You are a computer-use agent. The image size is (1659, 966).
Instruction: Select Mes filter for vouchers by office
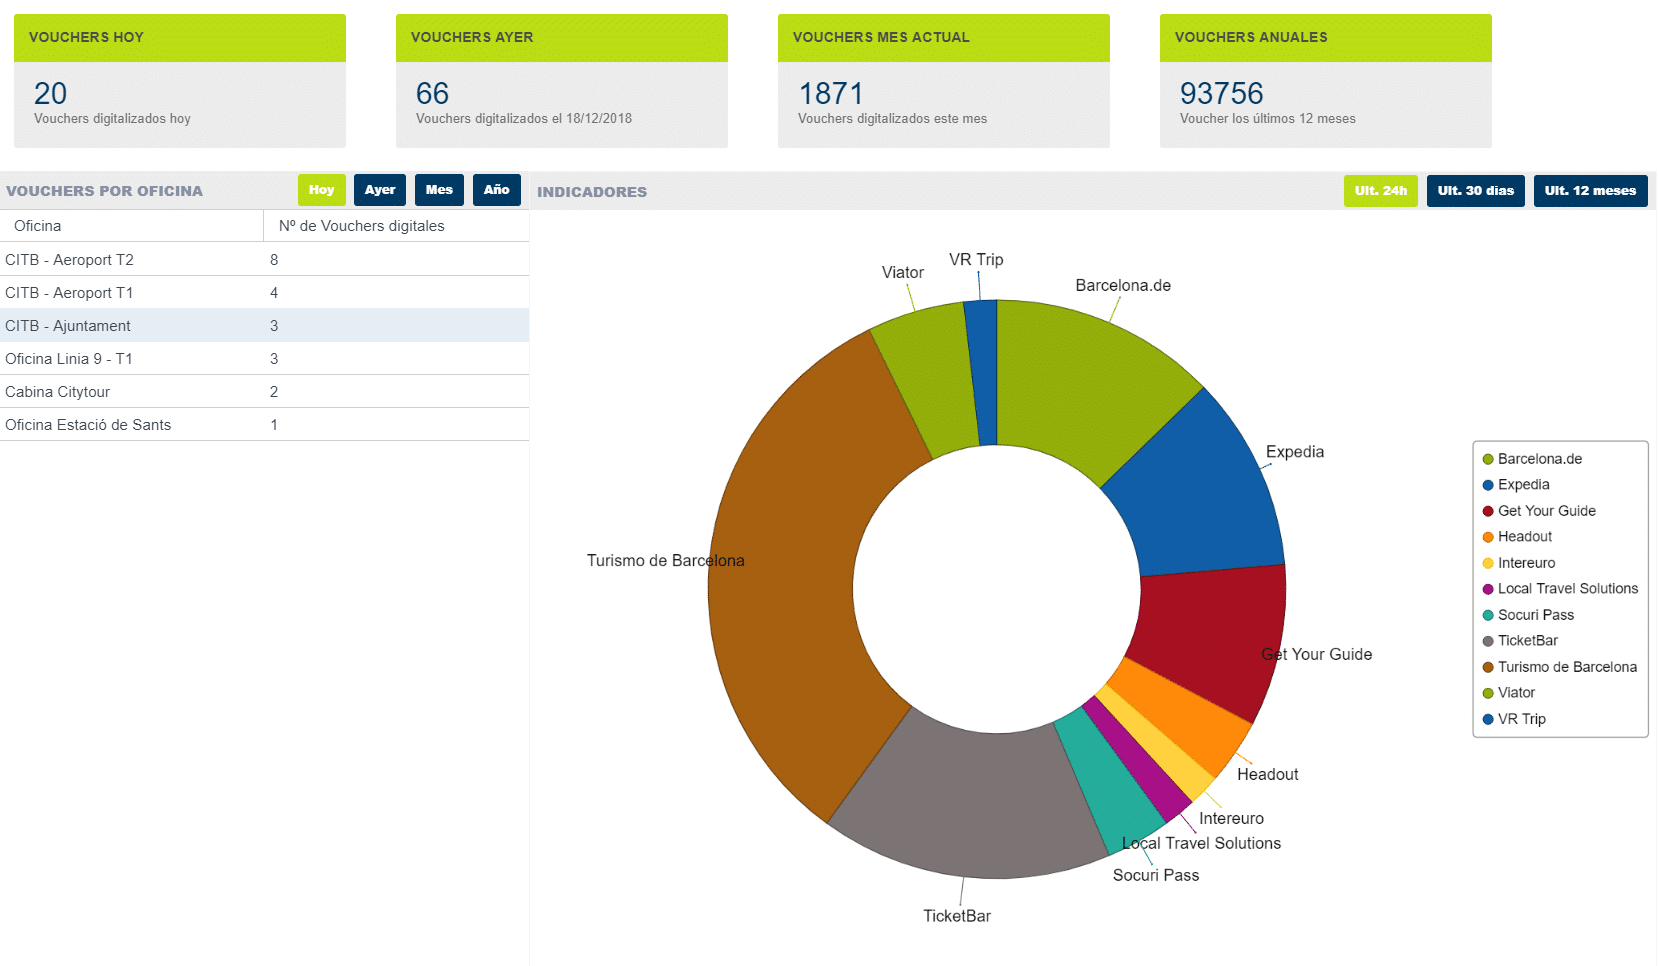(x=439, y=190)
